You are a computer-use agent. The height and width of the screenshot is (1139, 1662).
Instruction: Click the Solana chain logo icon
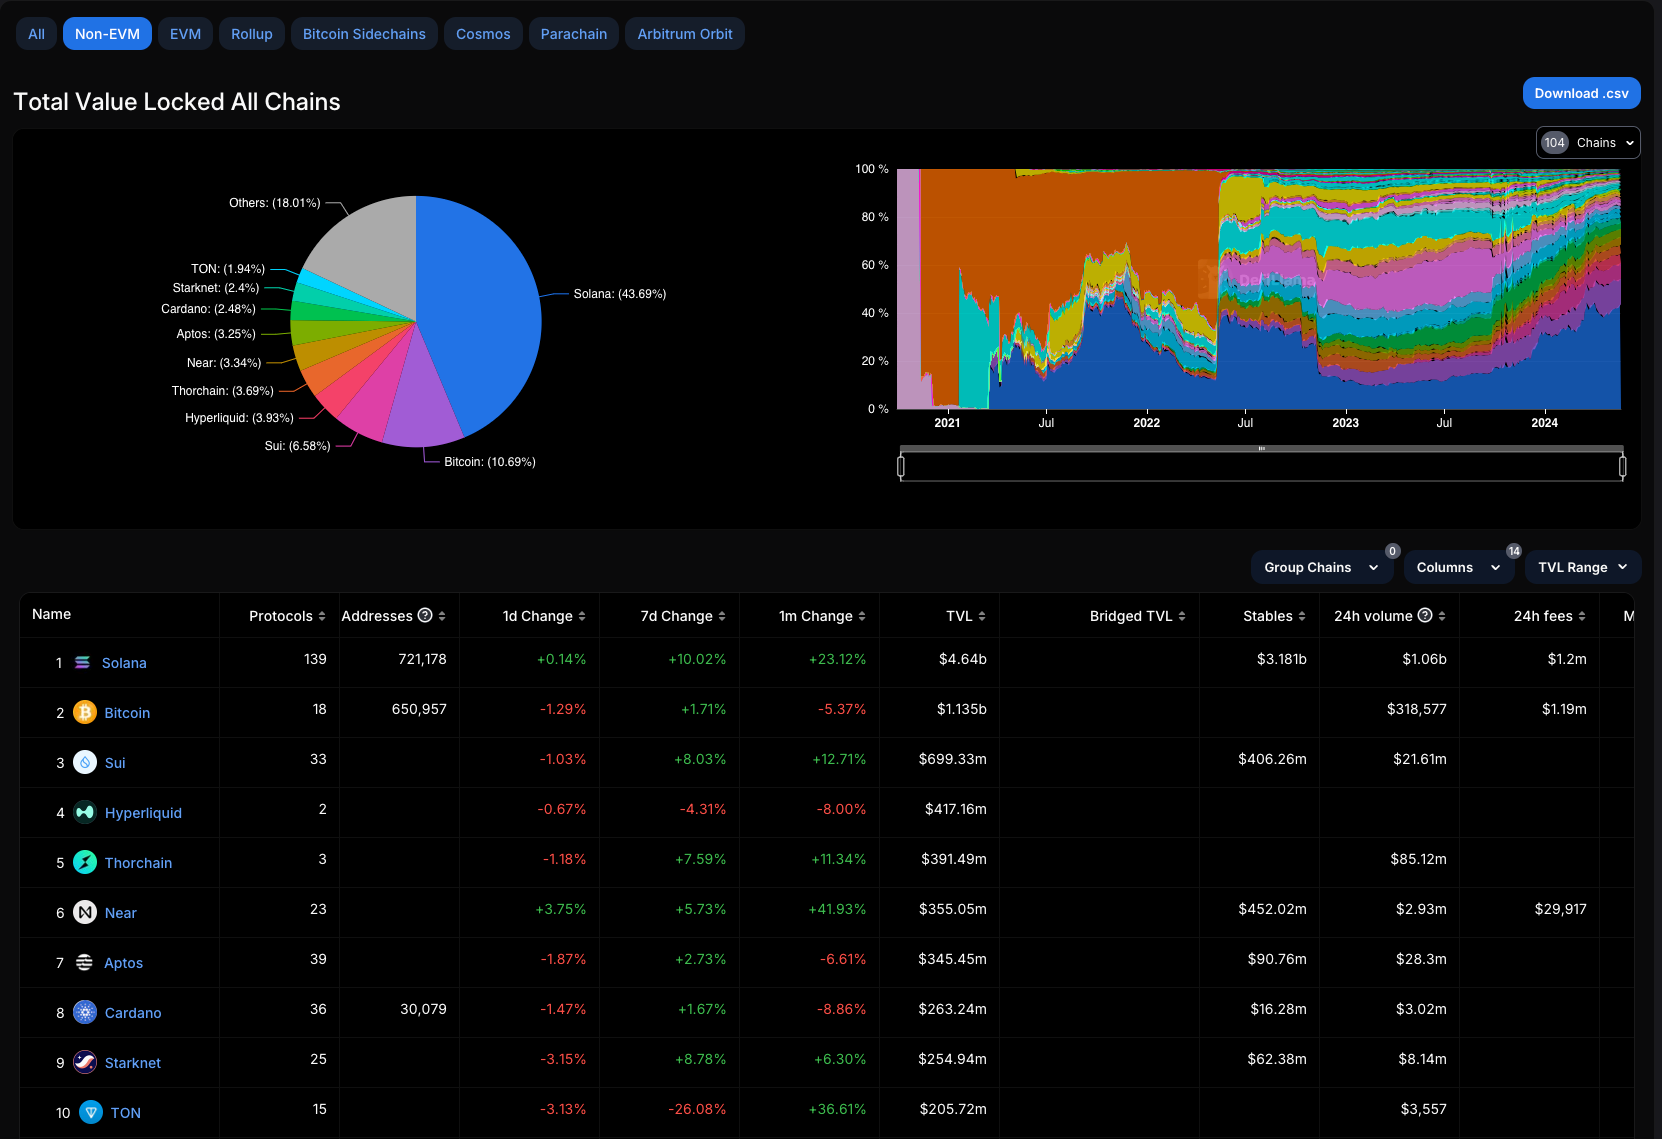point(82,663)
